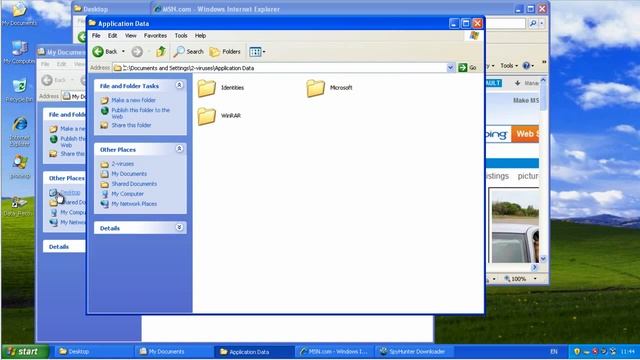
Task: Go to My Computer in Other Places
Action: coord(127,194)
